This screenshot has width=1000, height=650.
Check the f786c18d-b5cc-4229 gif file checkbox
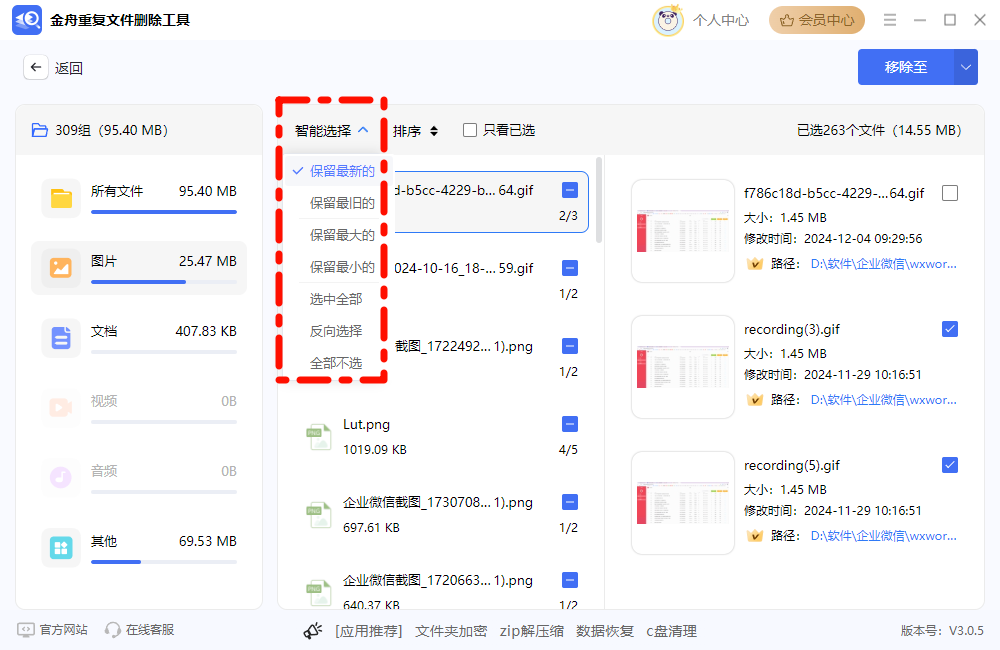pyautogui.click(x=950, y=193)
